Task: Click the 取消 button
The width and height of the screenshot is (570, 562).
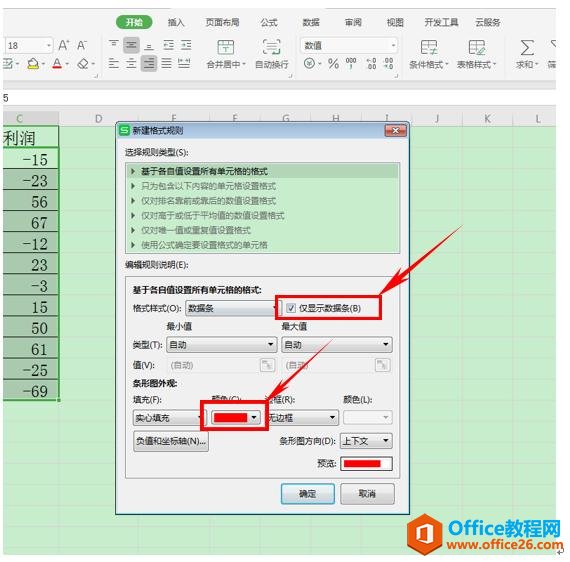Action: coord(367,494)
